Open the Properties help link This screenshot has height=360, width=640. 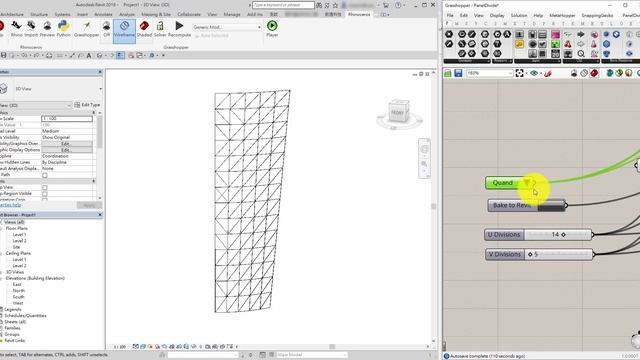[10, 205]
